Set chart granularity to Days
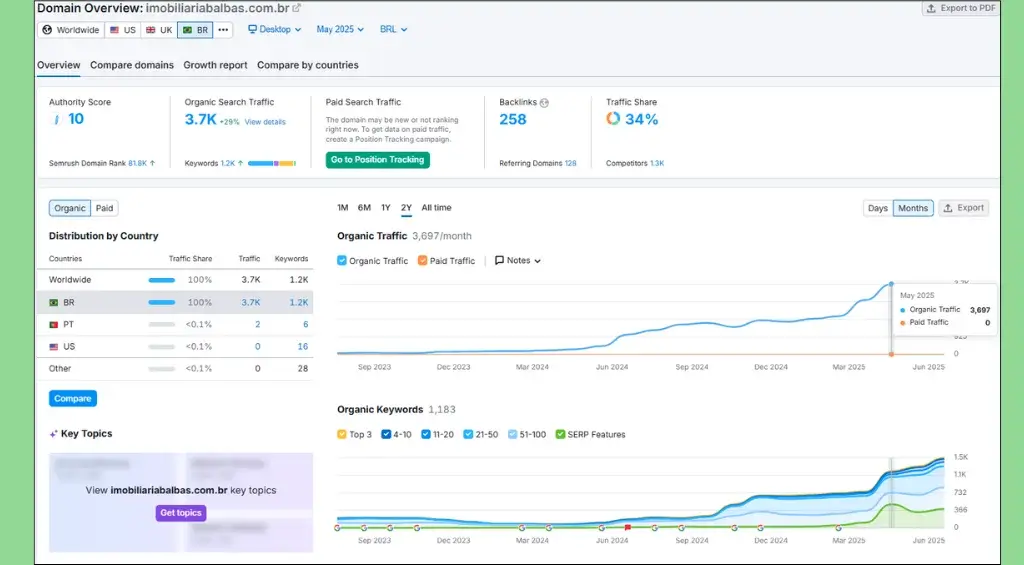Viewport: 1024px width, 565px height. tap(878, 208)
